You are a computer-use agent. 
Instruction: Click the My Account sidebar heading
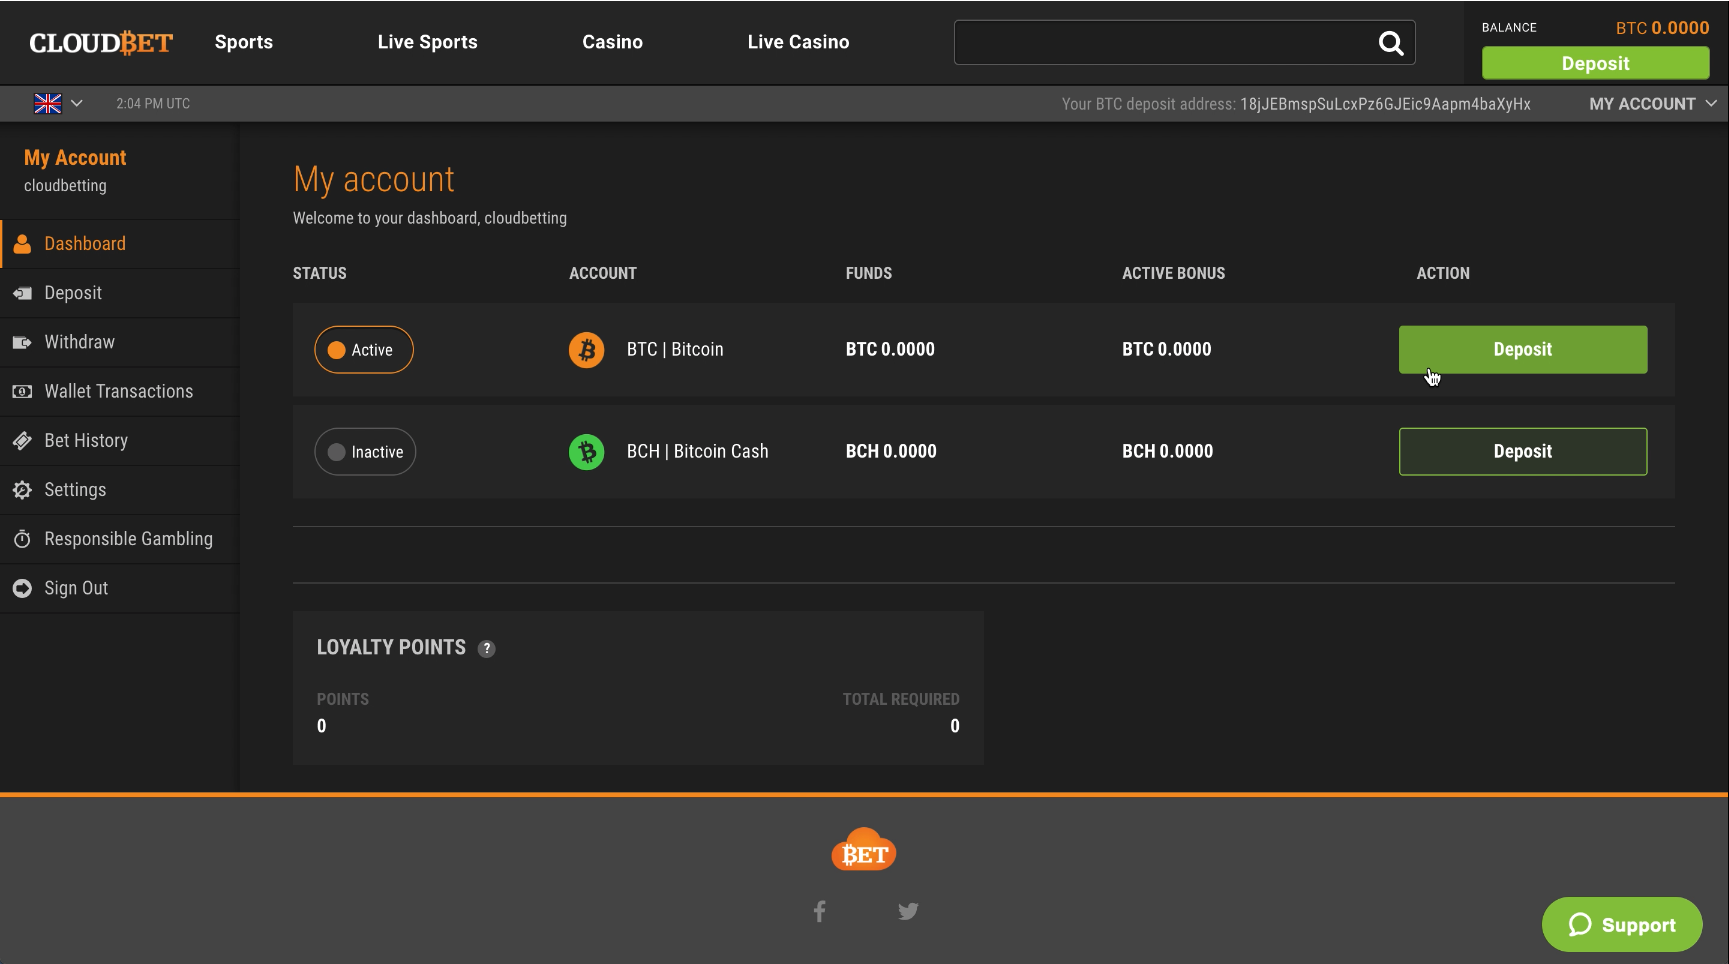point(75,158)
